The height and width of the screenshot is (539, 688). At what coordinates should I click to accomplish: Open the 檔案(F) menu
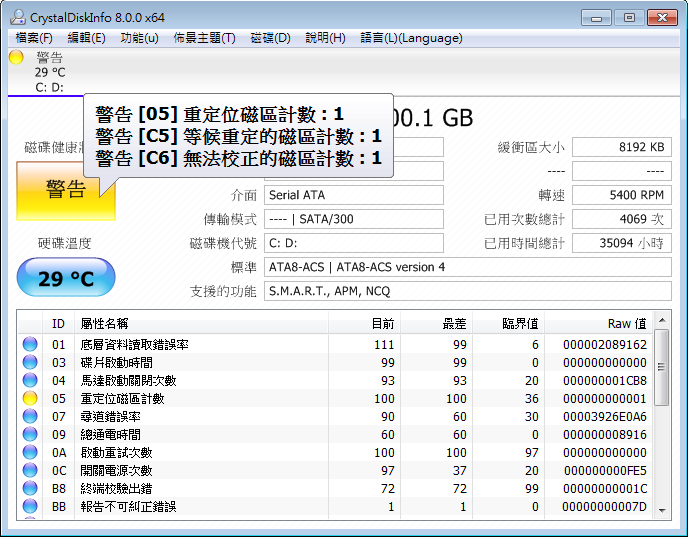pyautogui.click(x=34, y=38)
